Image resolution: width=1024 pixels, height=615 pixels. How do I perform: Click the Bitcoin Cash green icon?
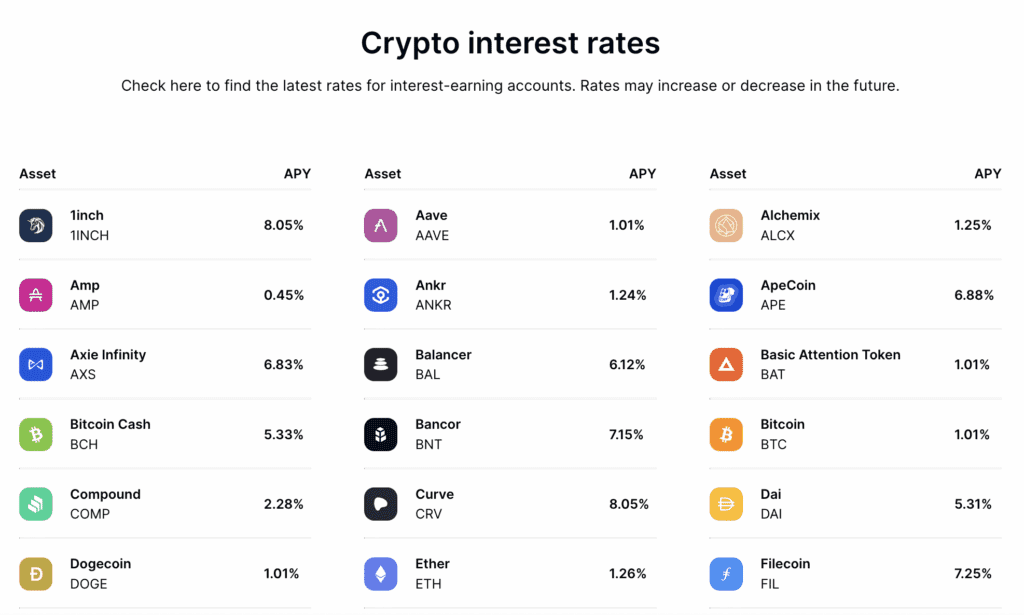pyautogui.click(x=36, y=434)
